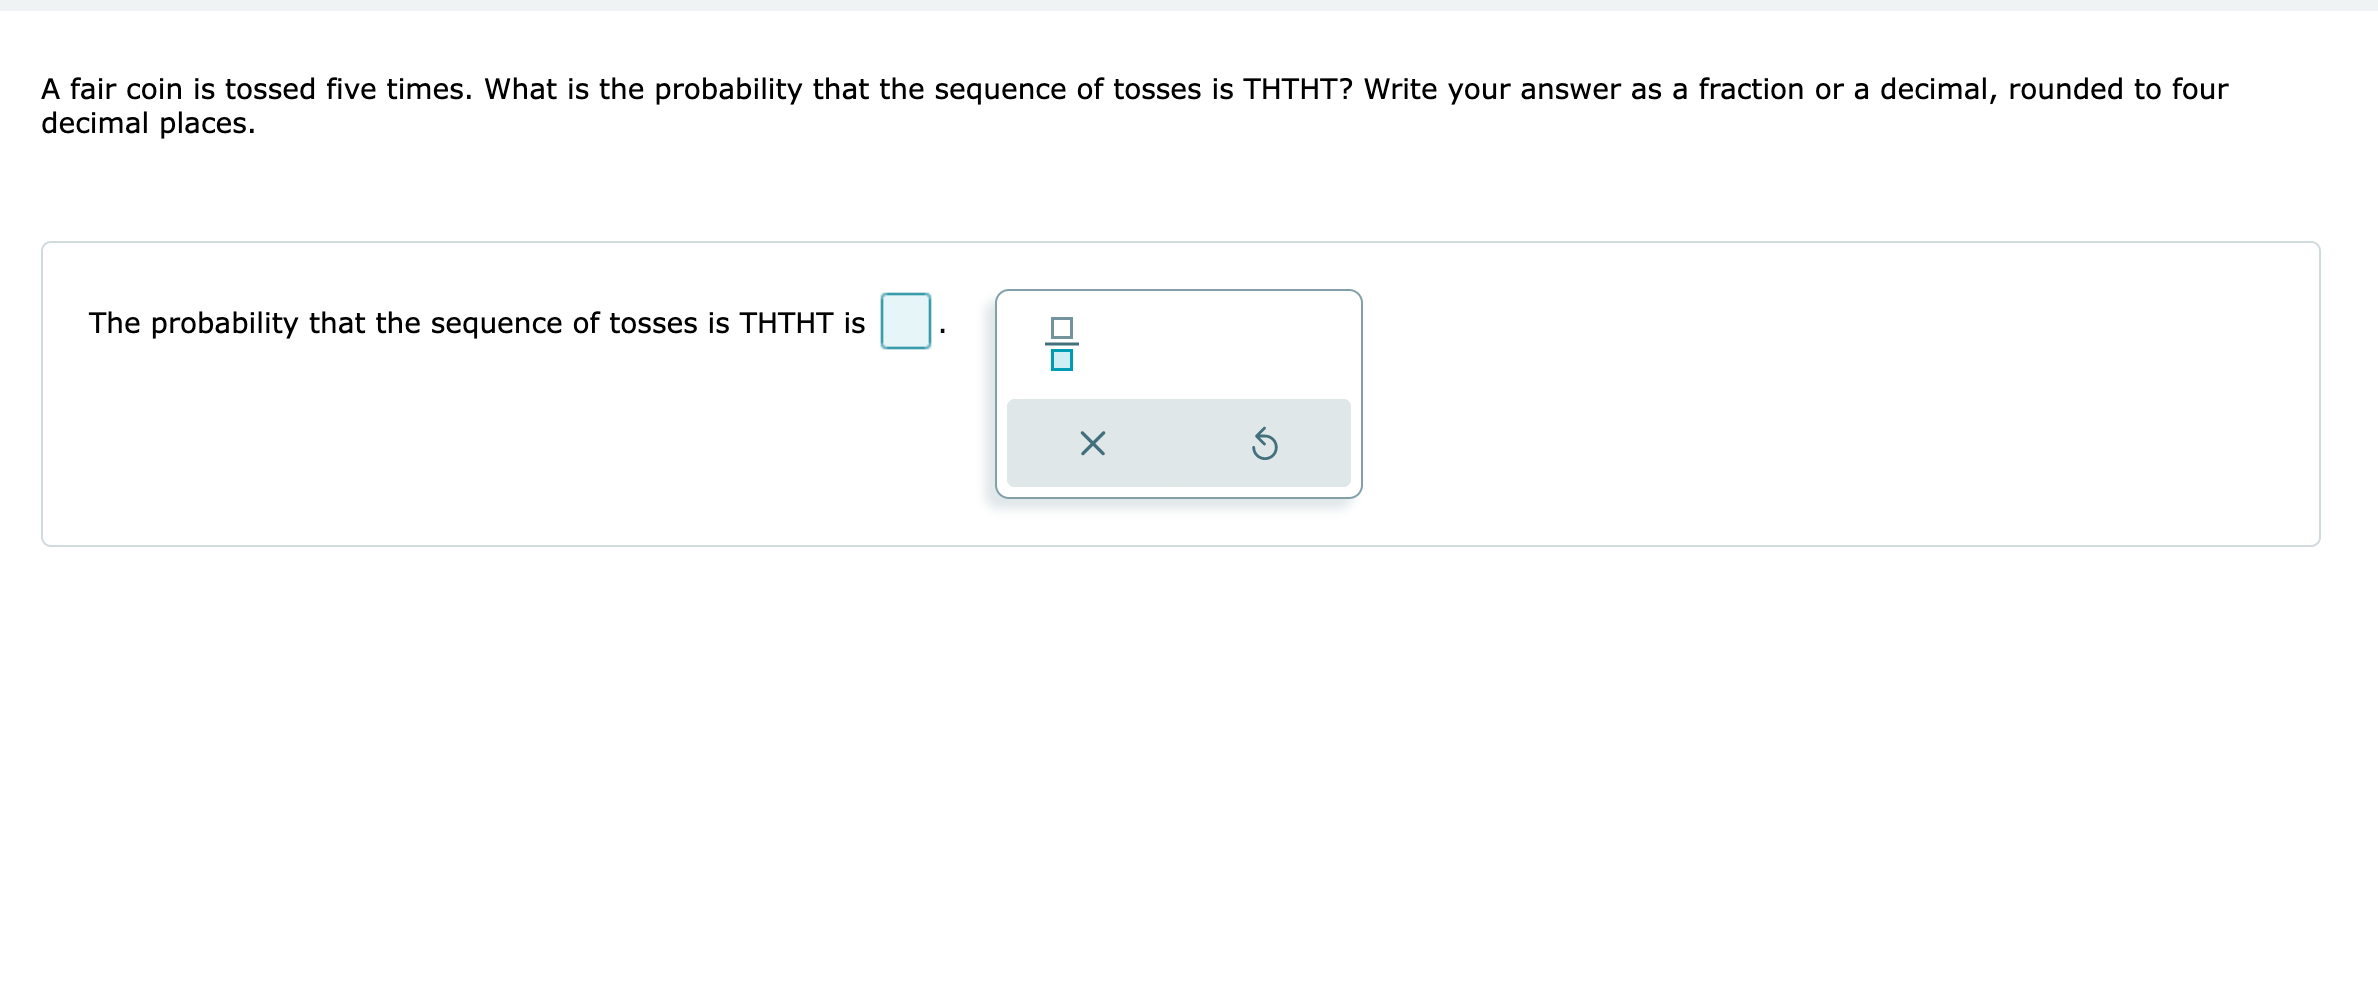Click the undo button in the math palette
This screenshot has height=995, width=2378.
pyautogui.click(x=1265, y=444)
